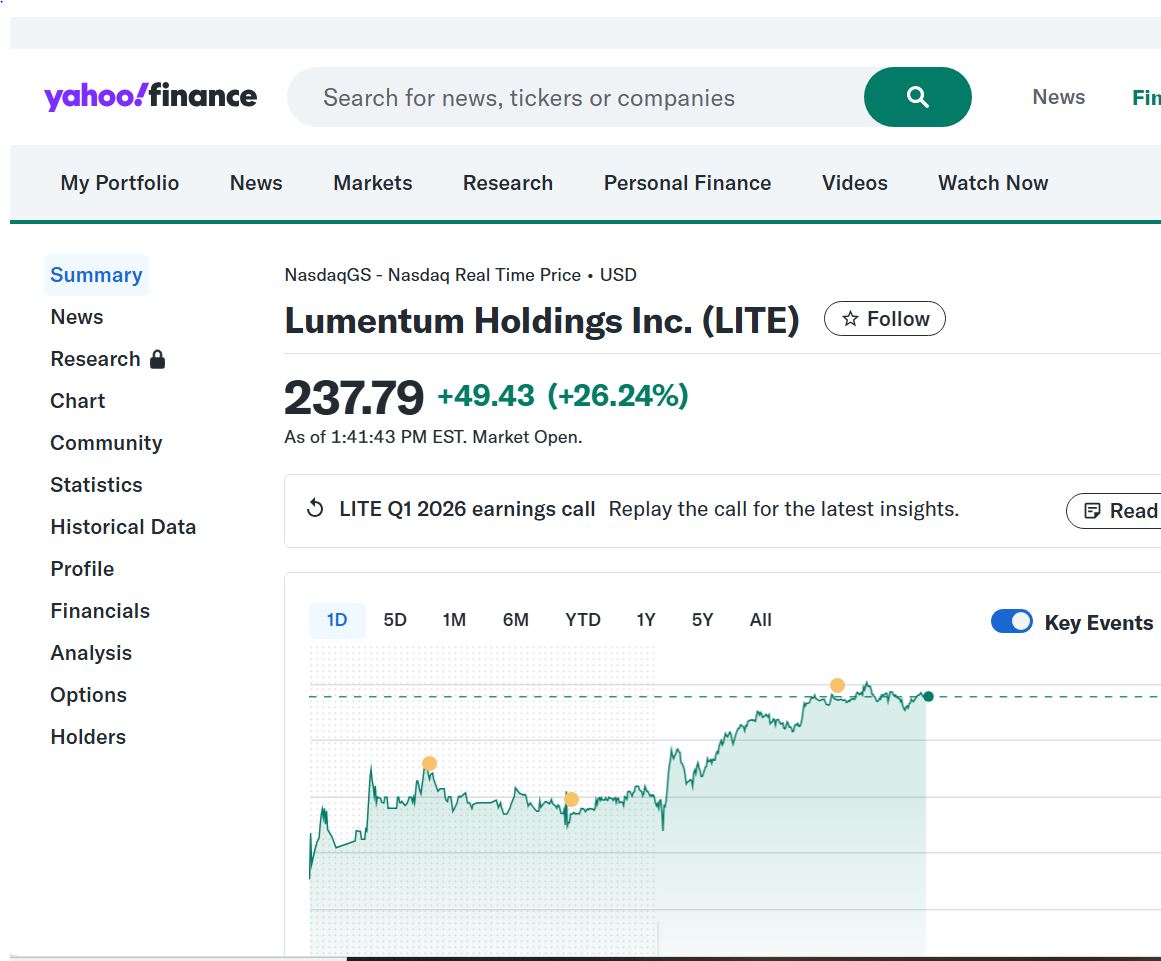The image size is (1161, 961).
Task: Switch chart to 6M range
Action: pos(515,620)
